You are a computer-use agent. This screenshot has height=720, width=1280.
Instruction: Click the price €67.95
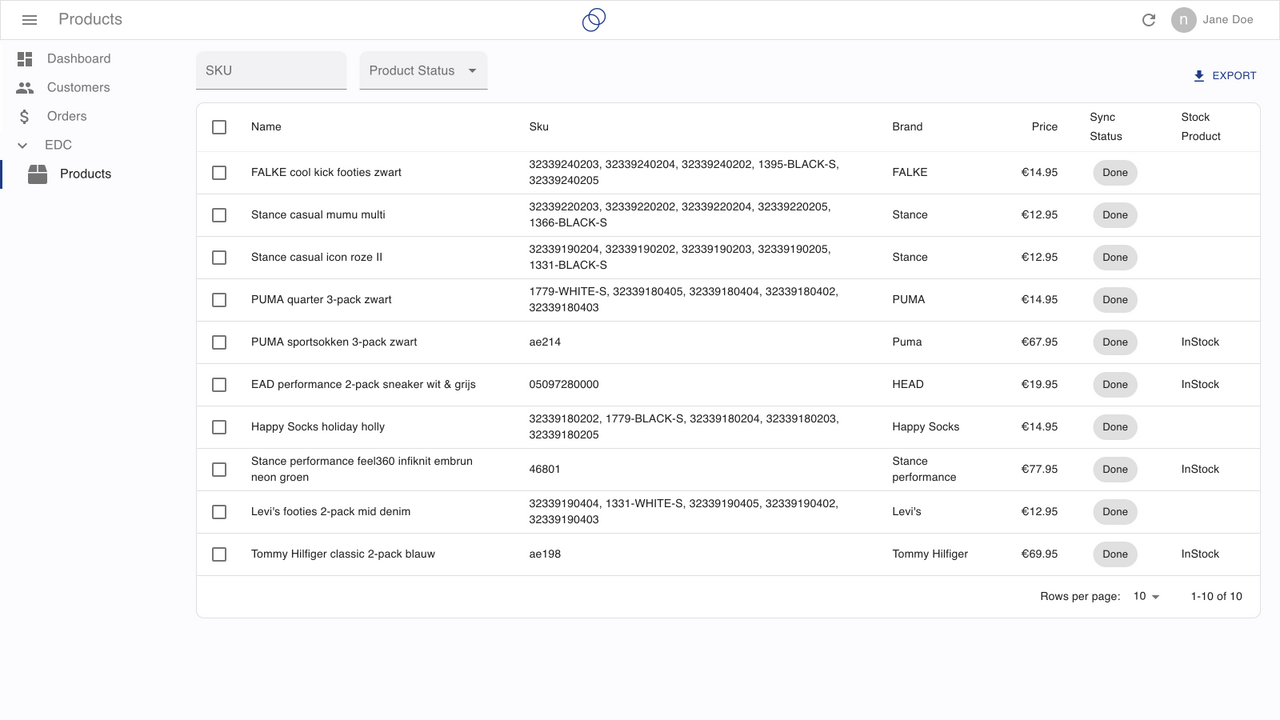[1039, 342]
